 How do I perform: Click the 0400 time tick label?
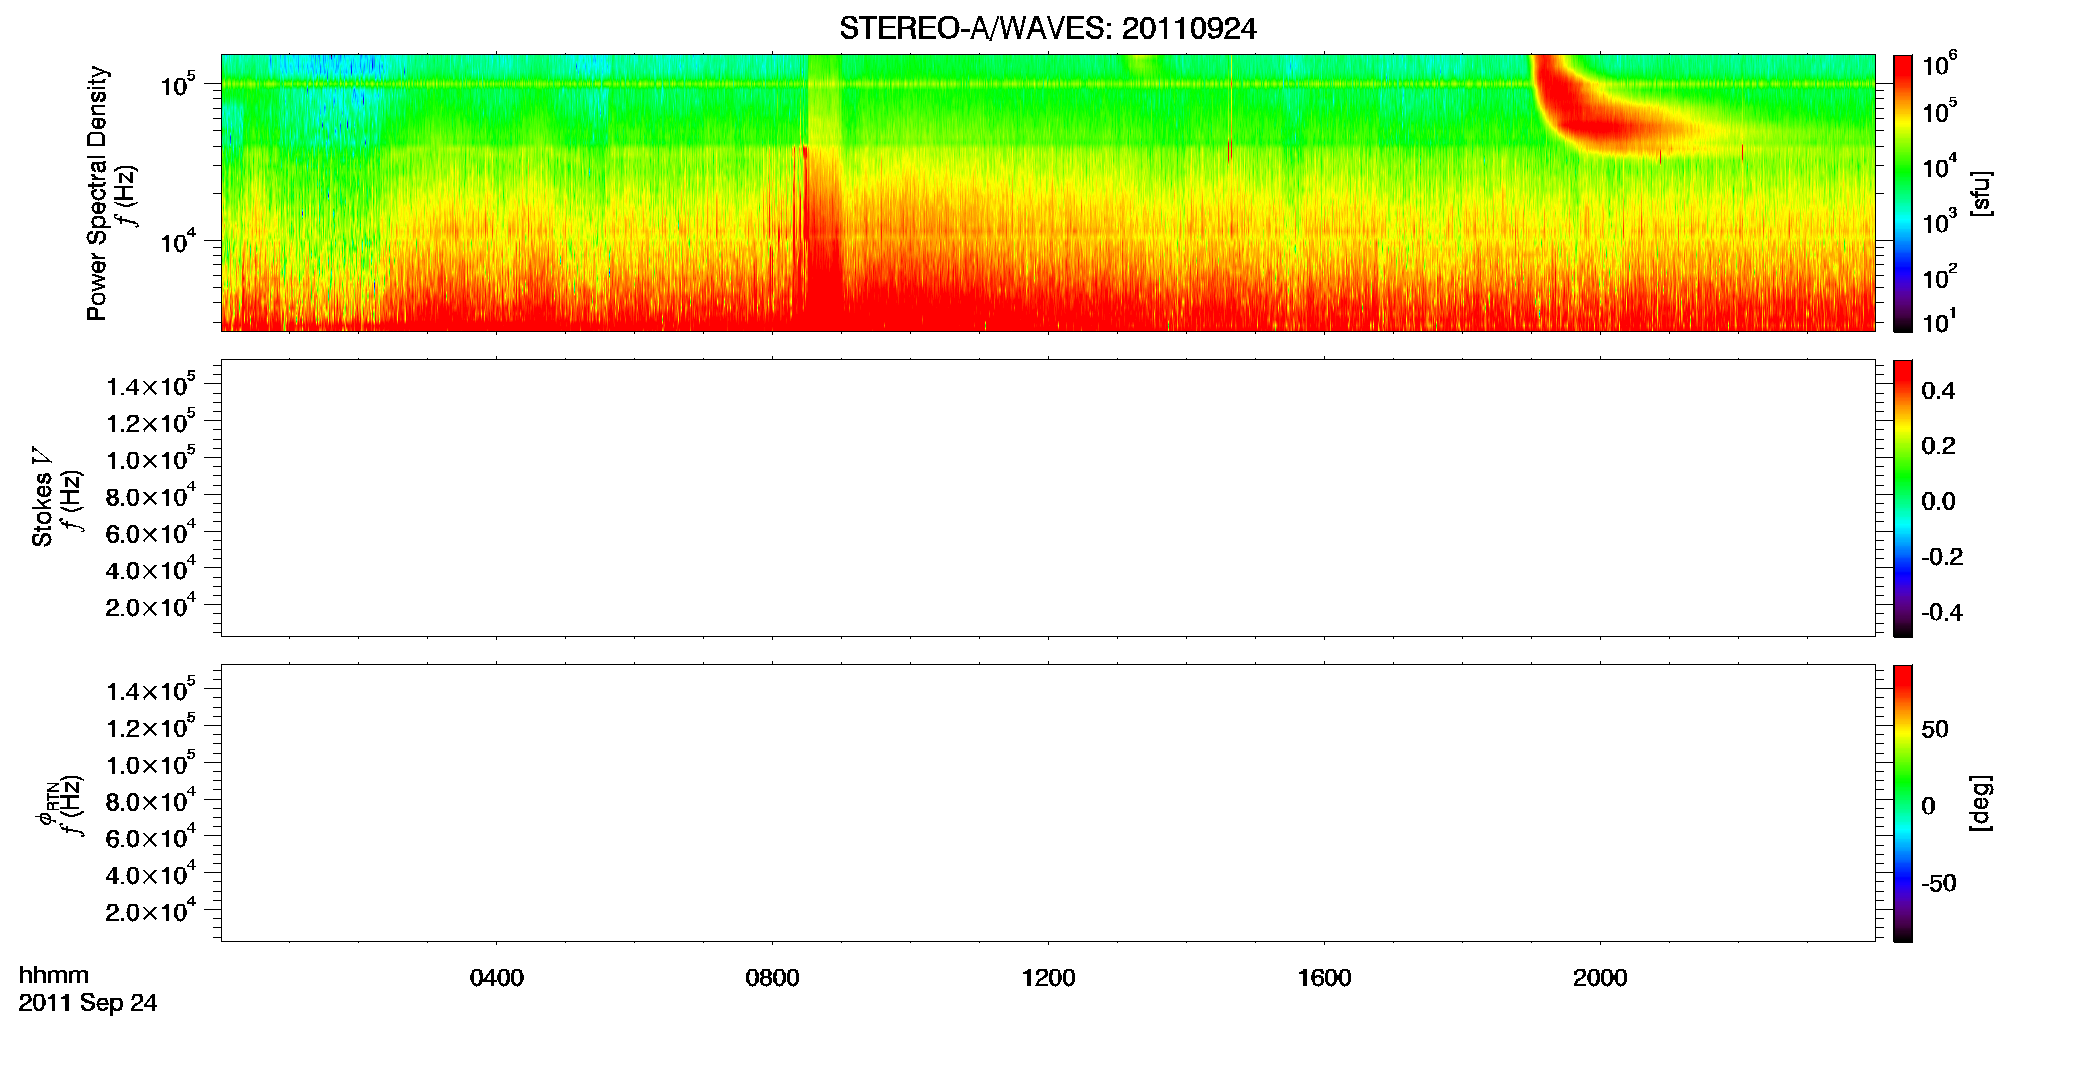496,978
